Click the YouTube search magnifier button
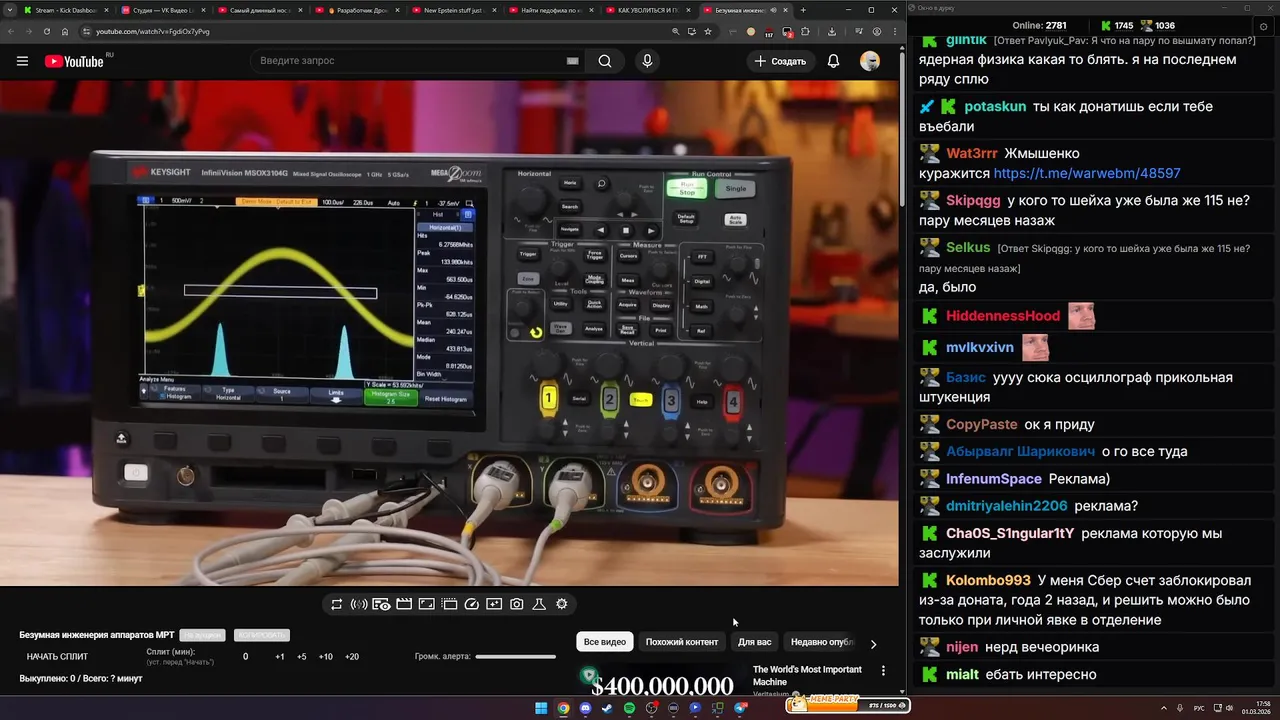The height and width of the screenshot is (720, 1280). pyautogui.click(x=605, y=61)
